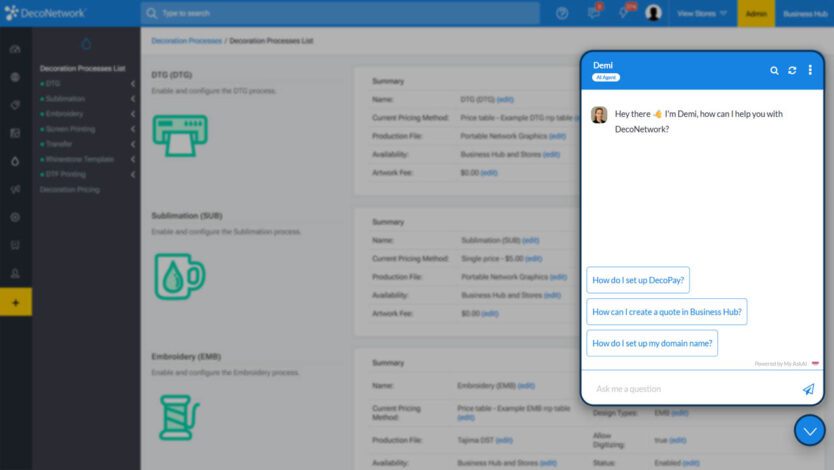Click the Decoration Processes breadcrumb link
This screenshot has height=470, width=834.
pyautogui.click(x=186, y=40)
